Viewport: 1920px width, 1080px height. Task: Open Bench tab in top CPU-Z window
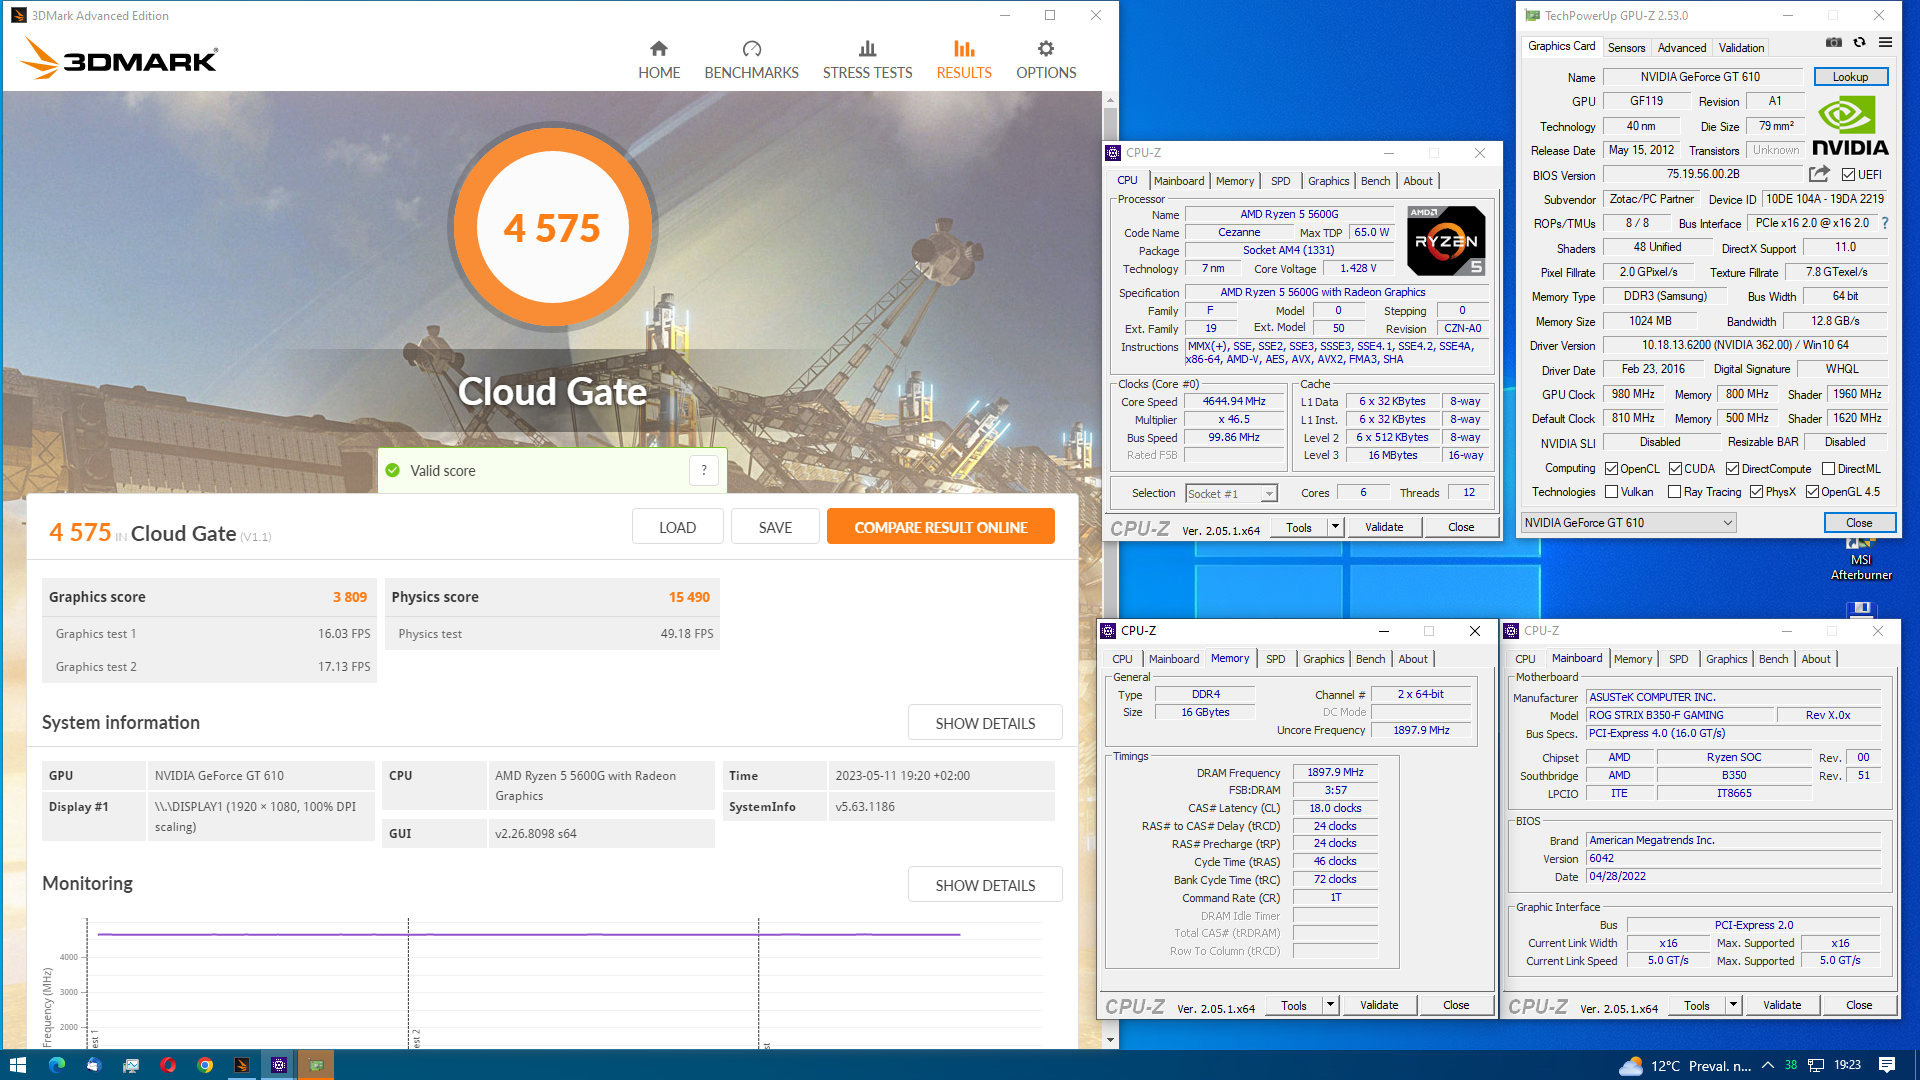pyautogui.click(x=1375, y=181)
